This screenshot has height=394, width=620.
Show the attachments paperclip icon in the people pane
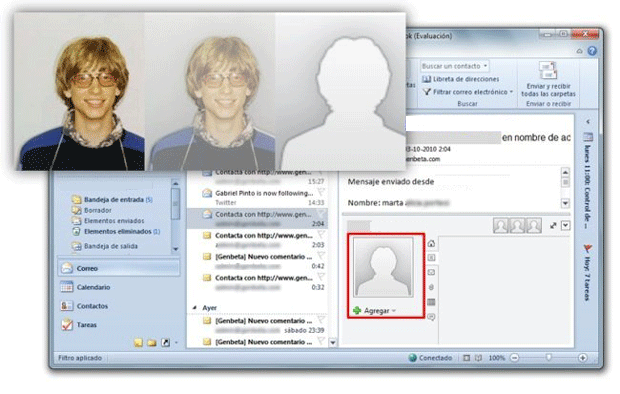431,287
